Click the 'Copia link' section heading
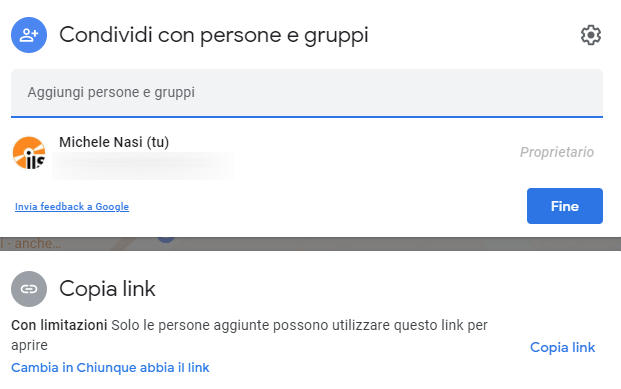 coord(107,289)
